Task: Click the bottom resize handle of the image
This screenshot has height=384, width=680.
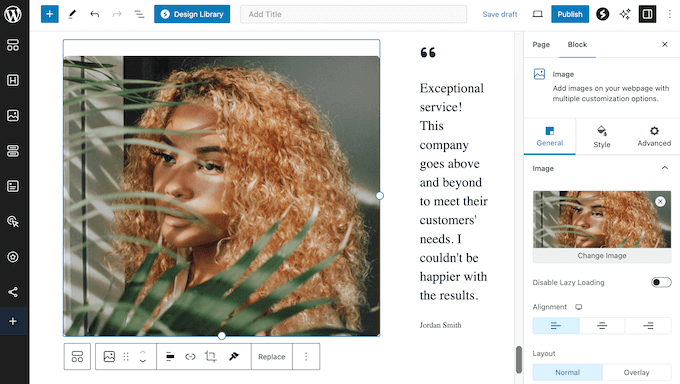Action: coord(222,336)
